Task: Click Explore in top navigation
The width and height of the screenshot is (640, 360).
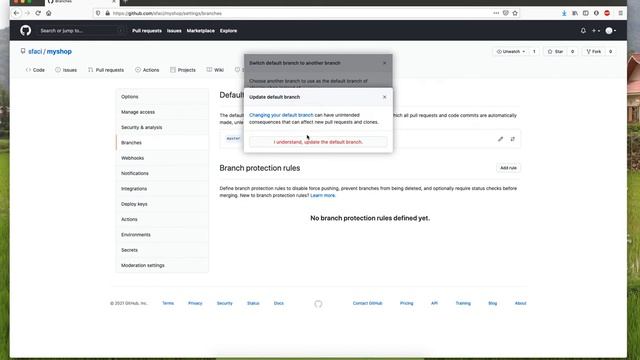Action: tap(228, 31)
